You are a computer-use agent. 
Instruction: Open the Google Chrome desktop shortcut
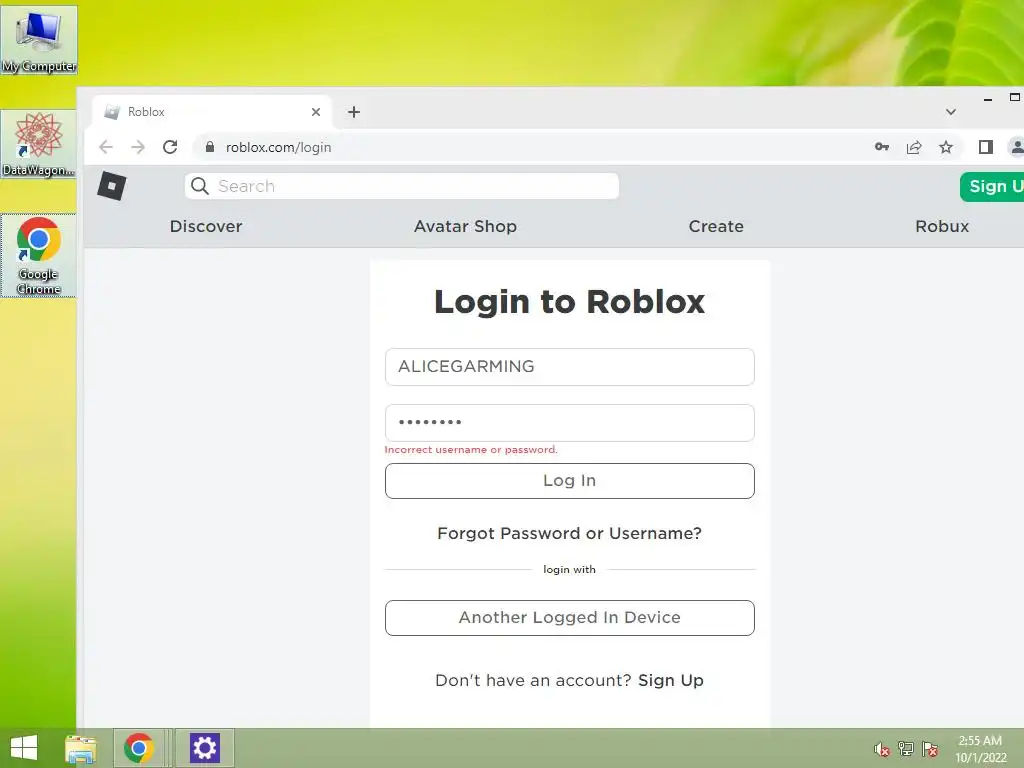(39, 255)
